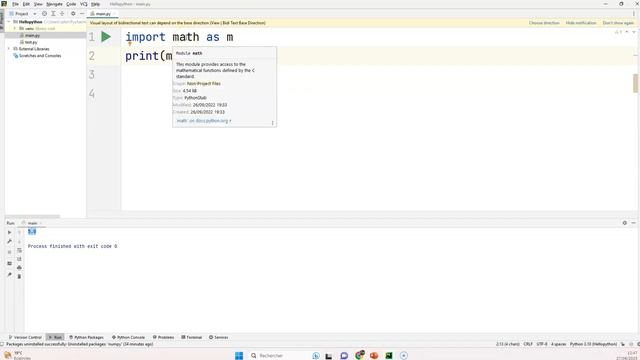The image size is (640, 360).
Task: Expand the External Libraries node
Action: click(9, 49)
